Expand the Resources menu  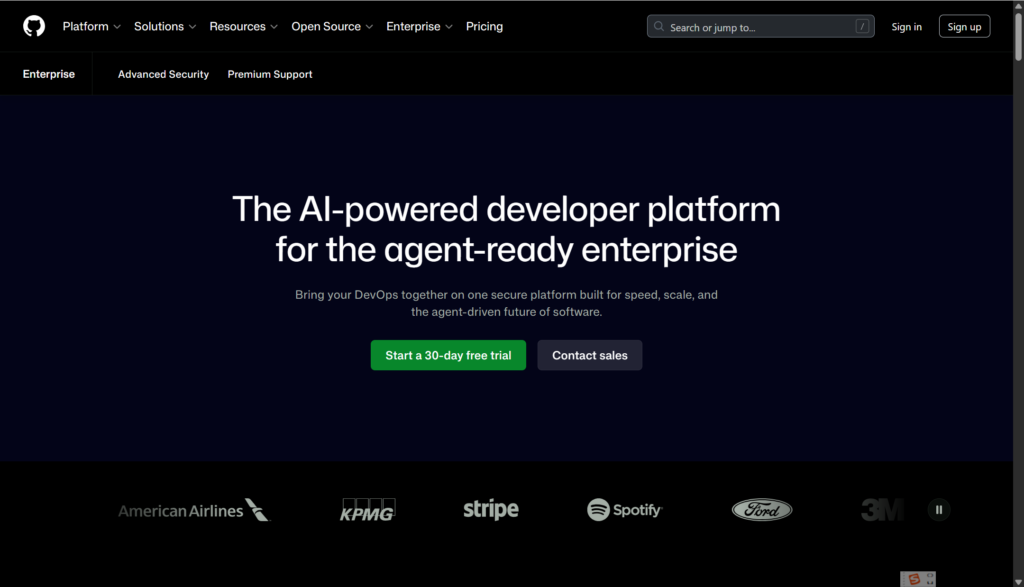coord(243,27)
